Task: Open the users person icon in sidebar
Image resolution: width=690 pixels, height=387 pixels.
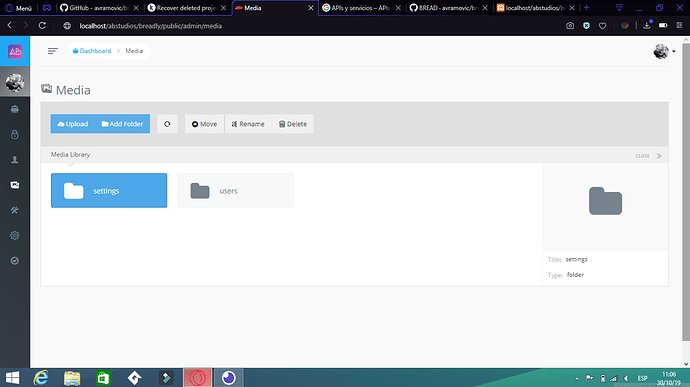Action: click(x=15, y=159)
